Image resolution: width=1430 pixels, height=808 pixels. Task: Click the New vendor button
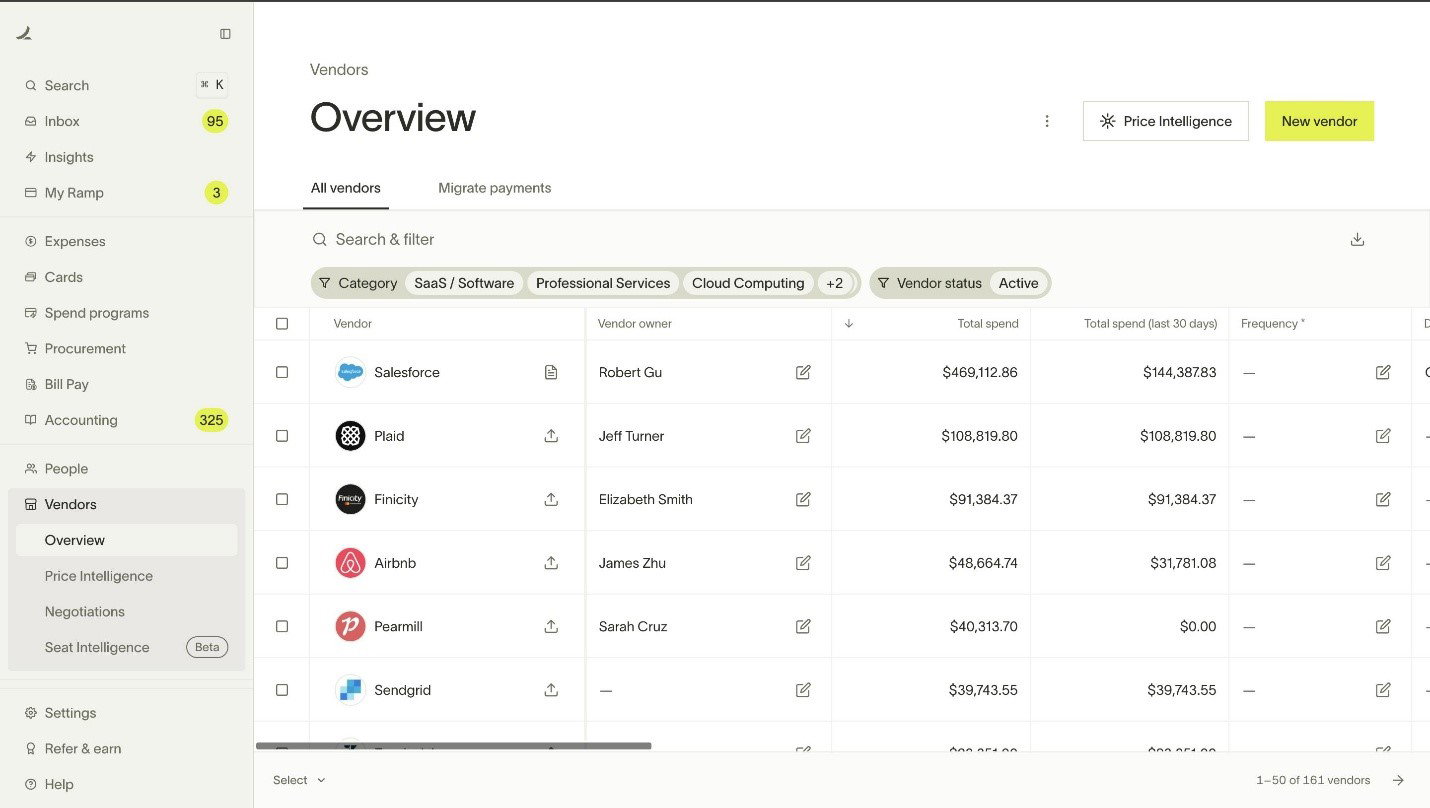(1319, 120)
